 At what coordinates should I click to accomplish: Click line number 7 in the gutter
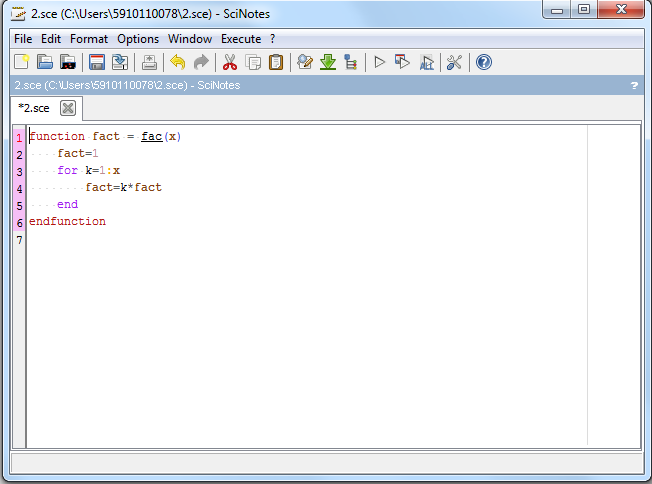(20, 240)
